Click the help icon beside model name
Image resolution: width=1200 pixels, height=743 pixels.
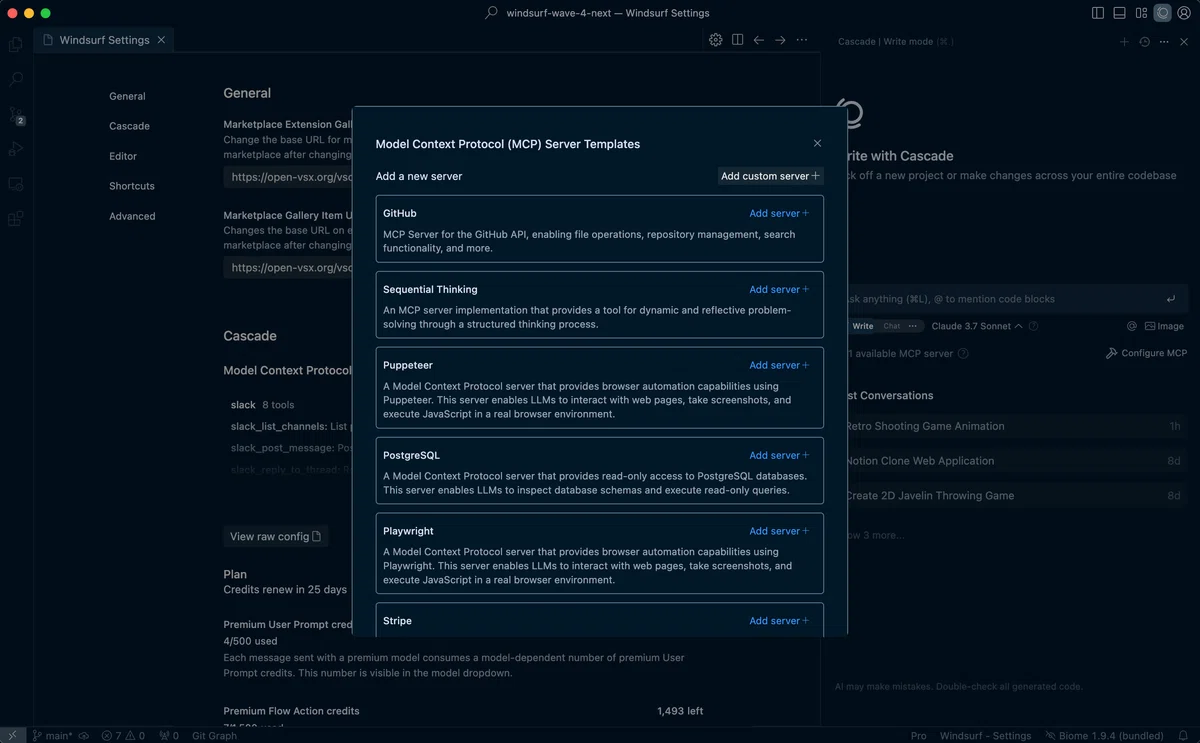pyautogui.click(x=1034, y=326)
